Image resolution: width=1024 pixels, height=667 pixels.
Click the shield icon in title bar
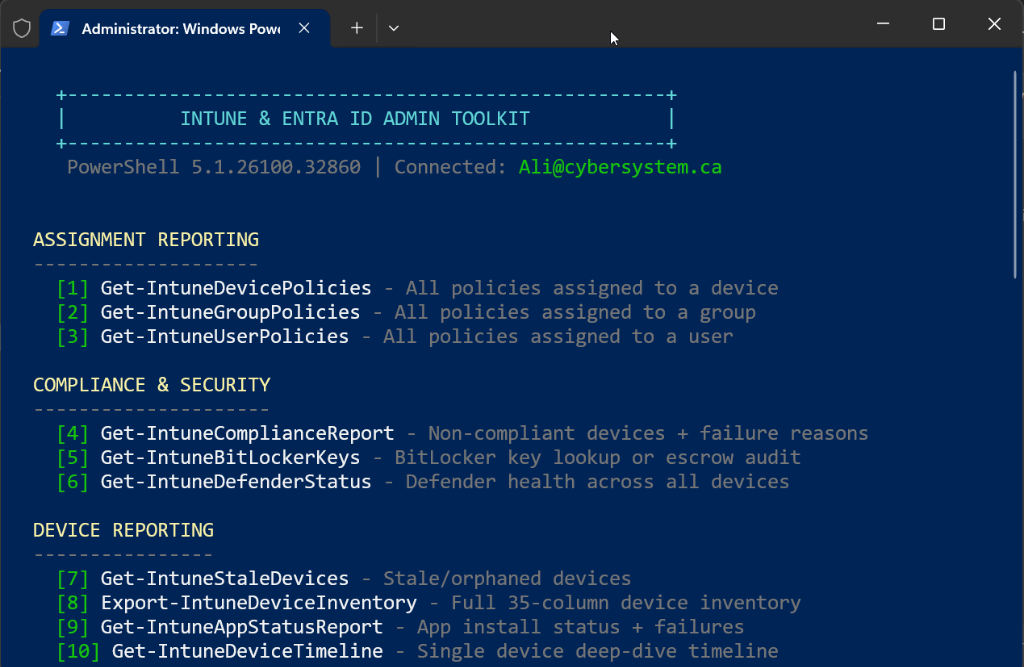click(x=22, y=28)
